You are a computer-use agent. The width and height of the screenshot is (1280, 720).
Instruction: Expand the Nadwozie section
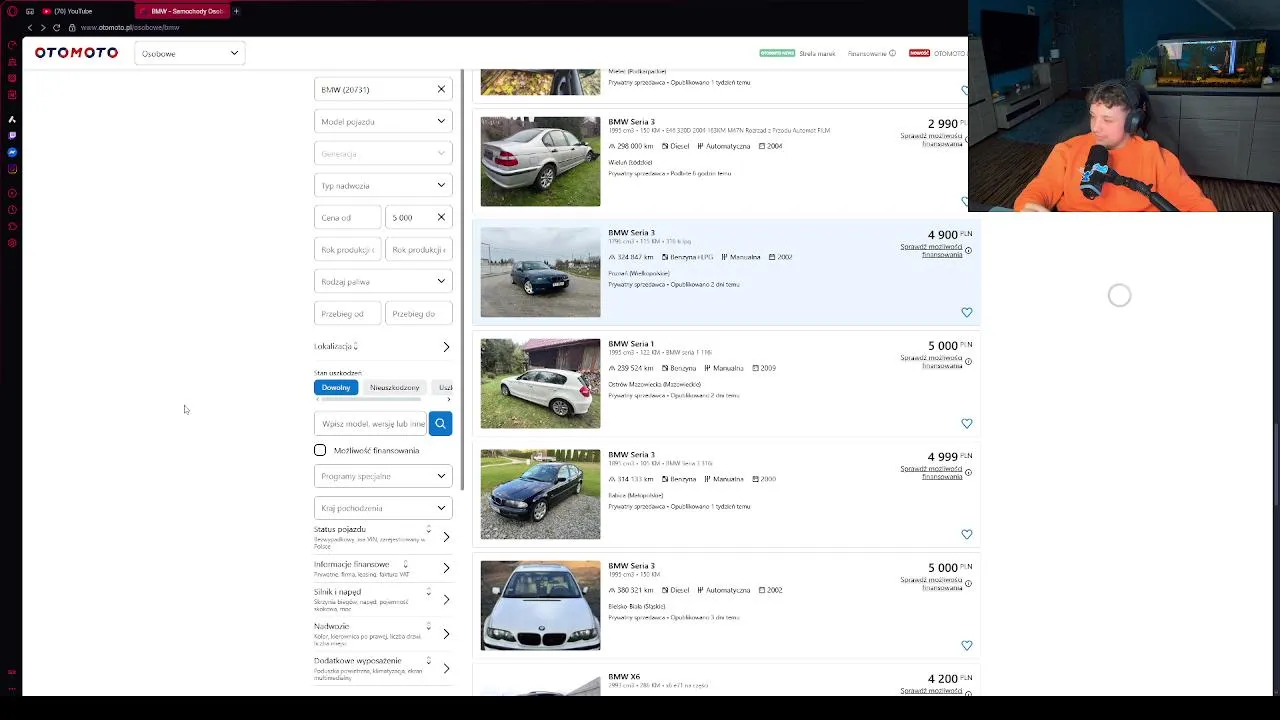[x=383, y=633]
